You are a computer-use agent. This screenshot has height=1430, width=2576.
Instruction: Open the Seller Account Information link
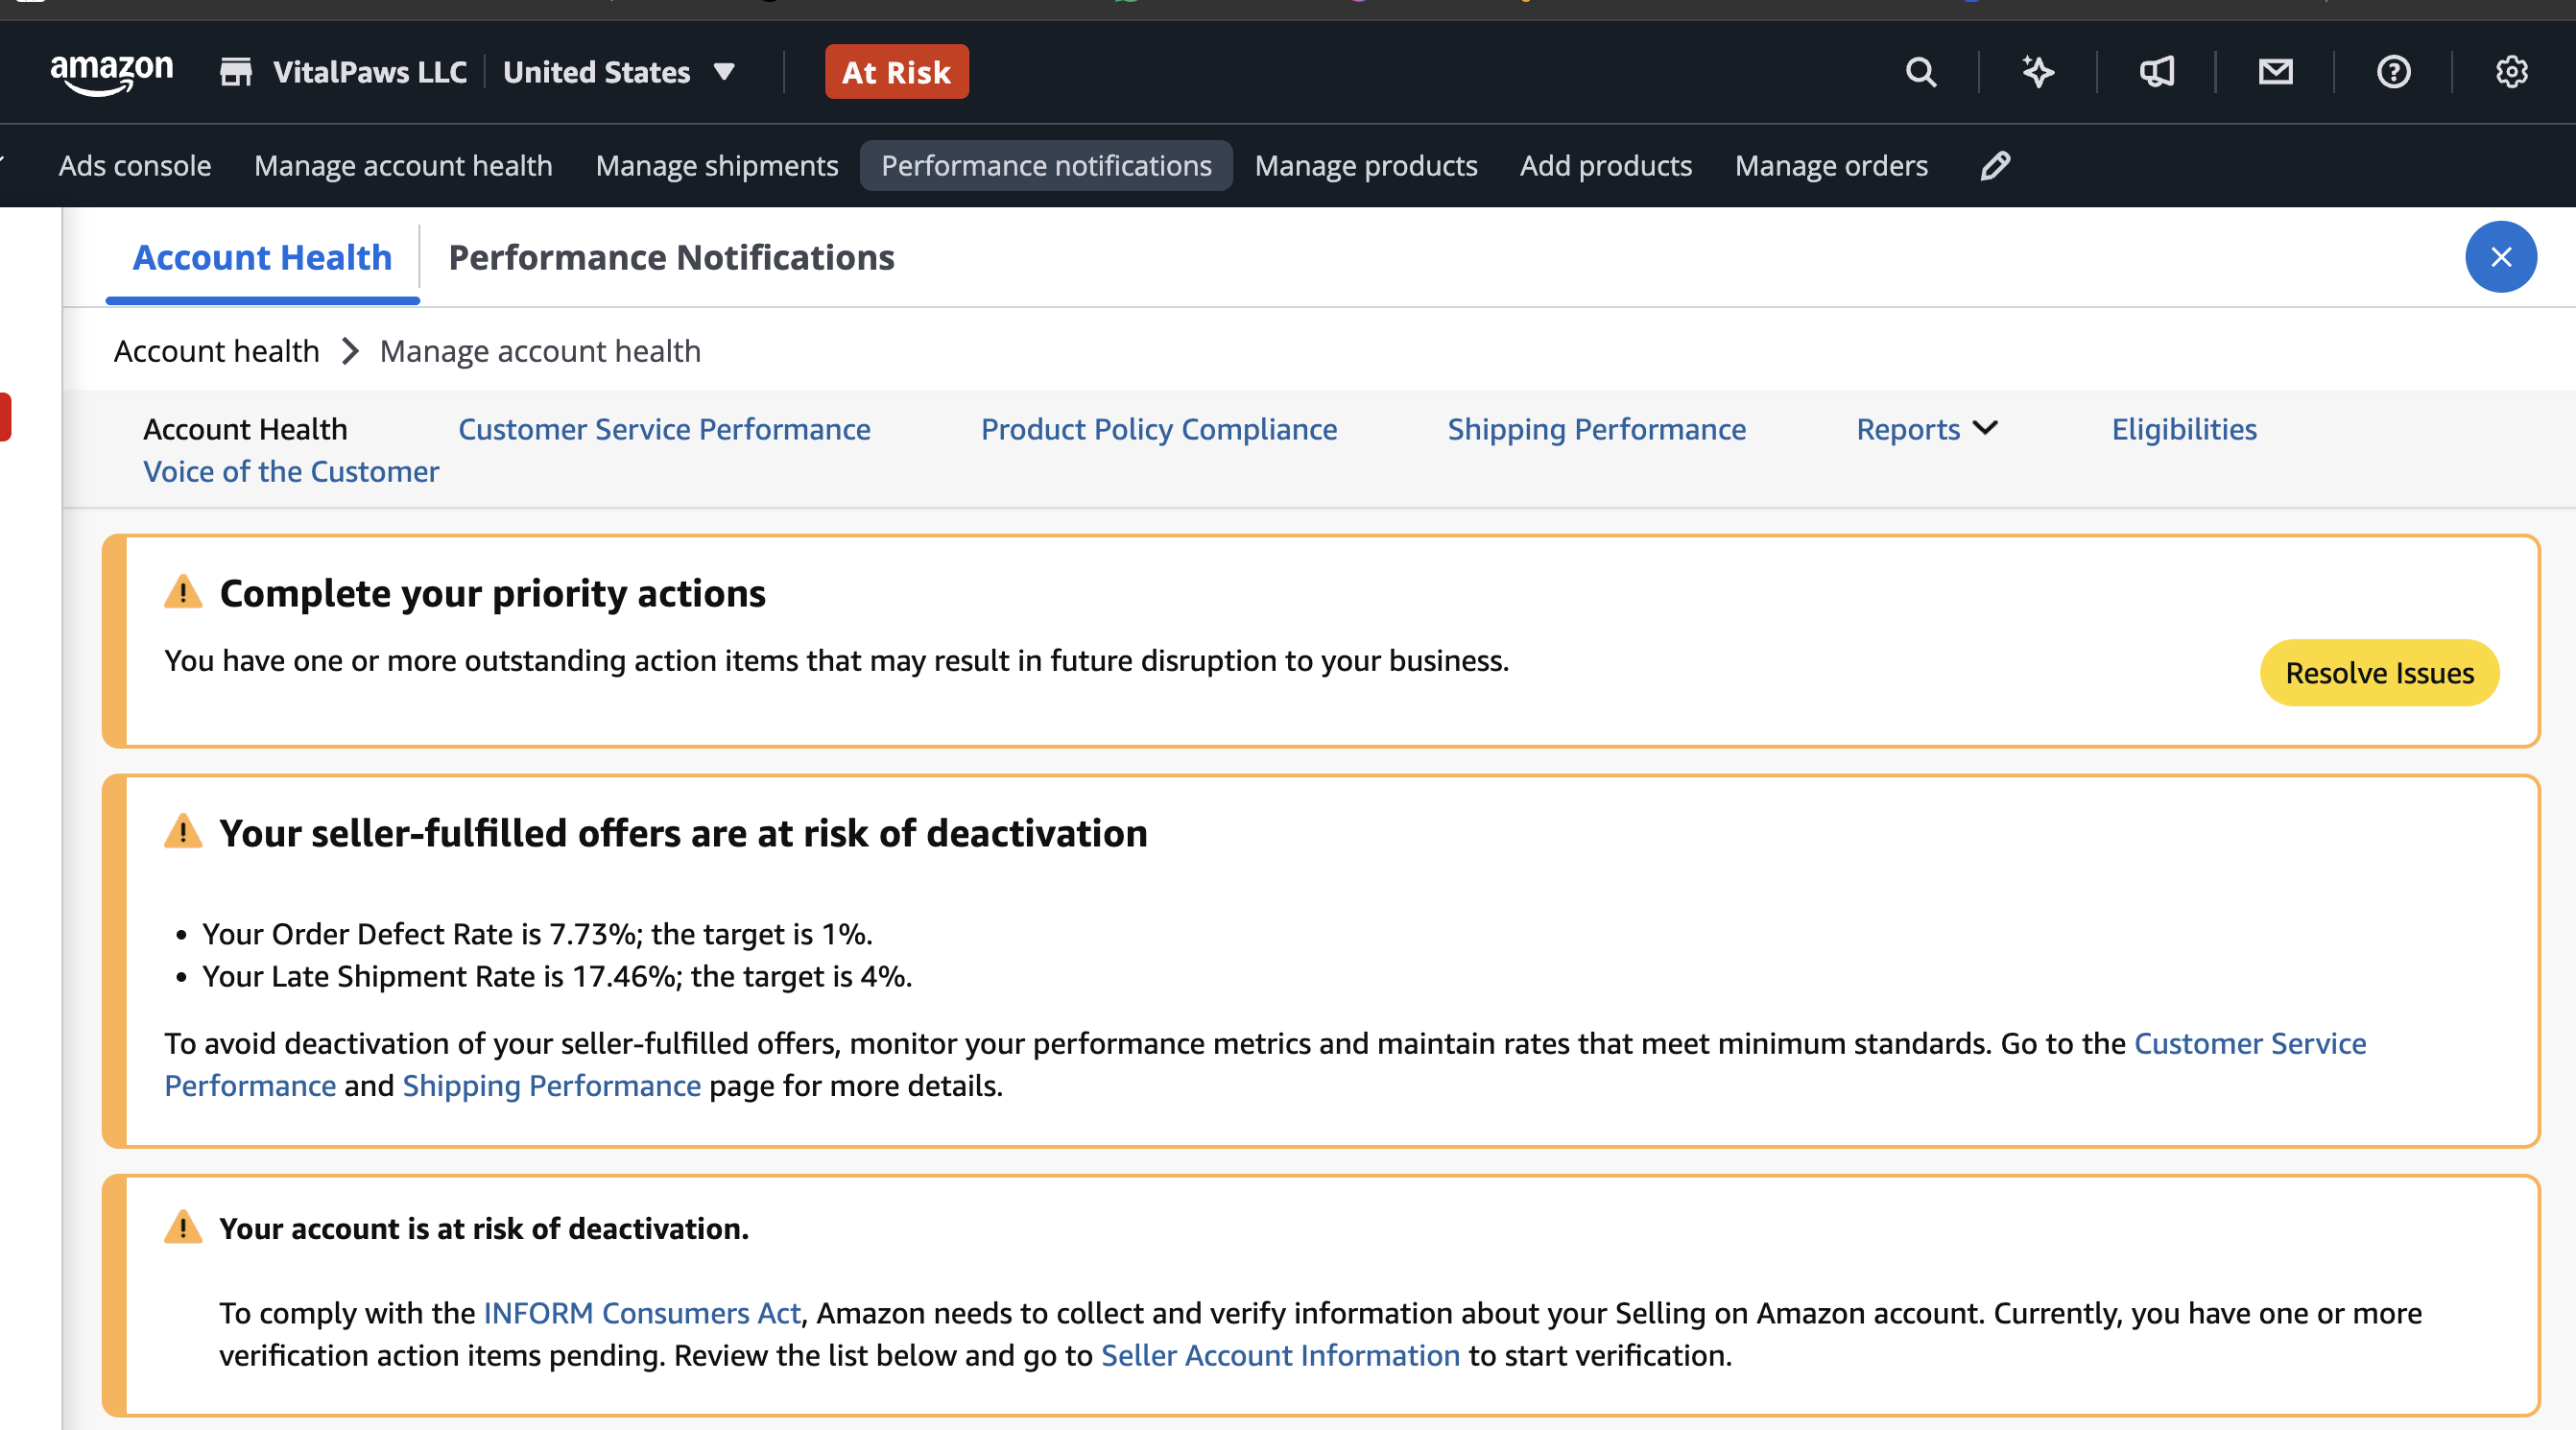[x=1280, y=1355]
